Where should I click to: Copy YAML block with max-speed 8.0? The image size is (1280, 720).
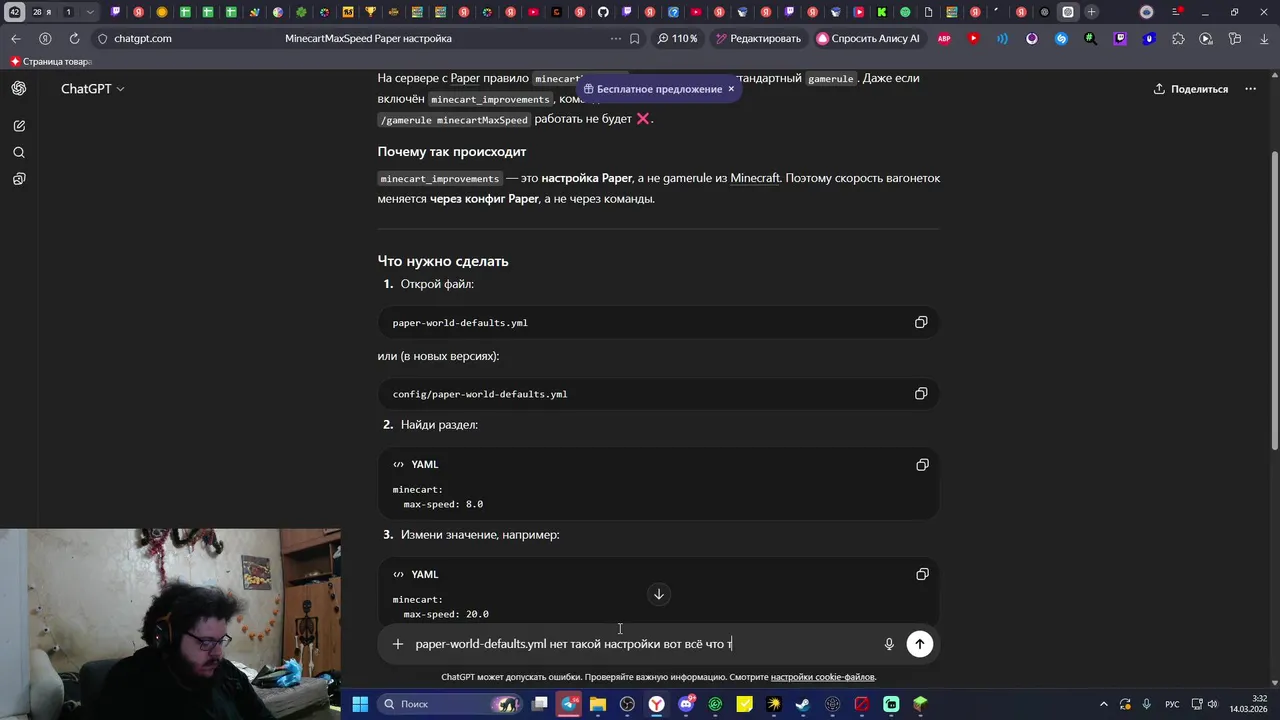922,464
